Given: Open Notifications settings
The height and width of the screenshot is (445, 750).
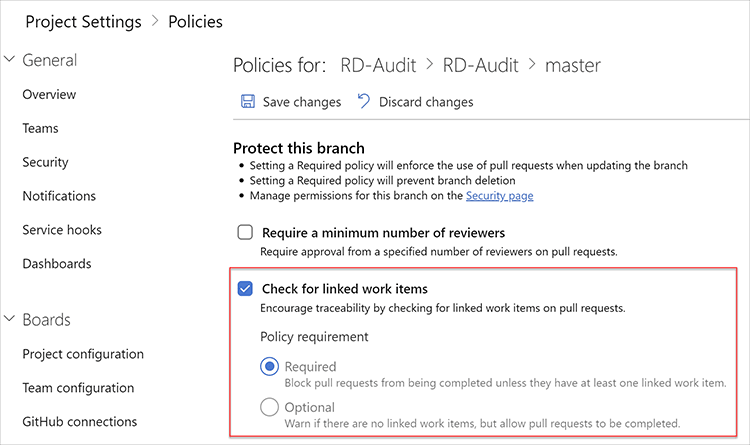Looking at the screenshot, I should click(x=59, y=196).
